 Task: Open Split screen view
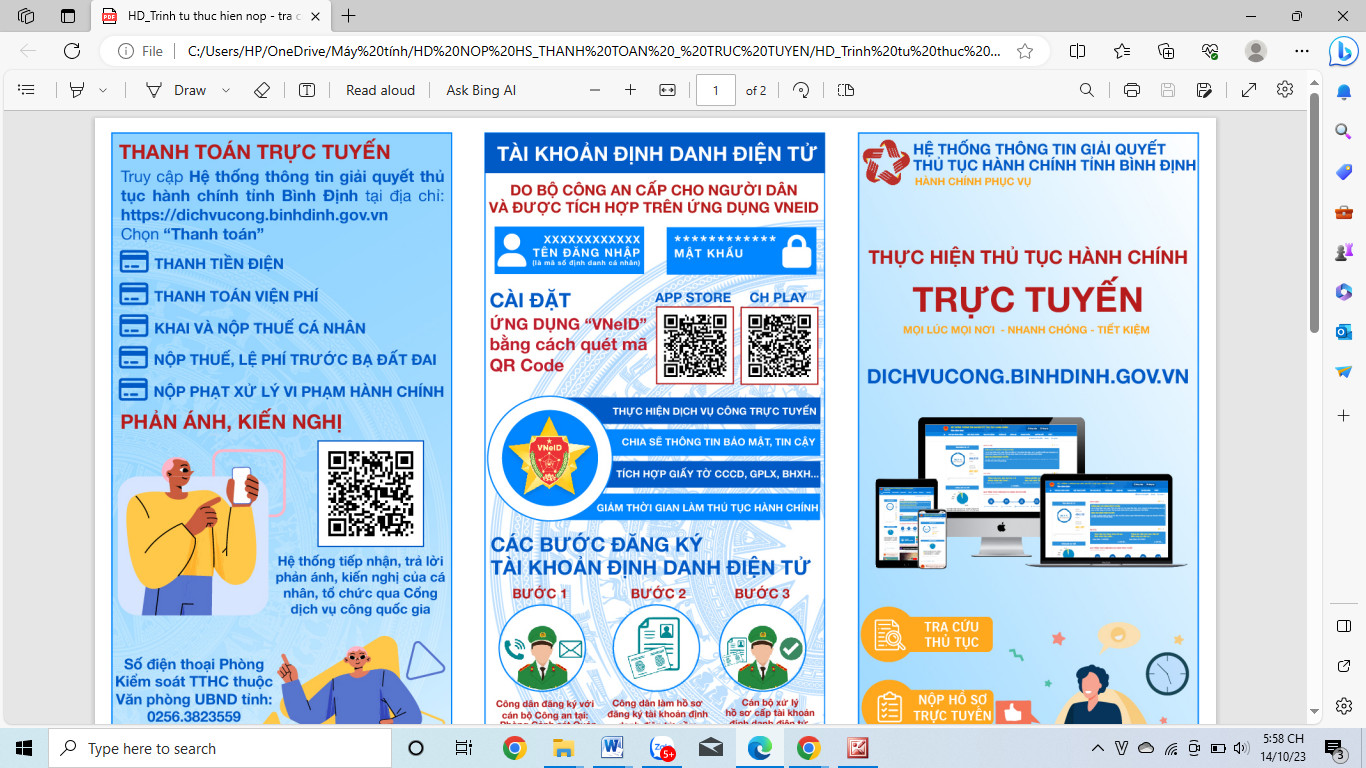(x=1077, y=51)
